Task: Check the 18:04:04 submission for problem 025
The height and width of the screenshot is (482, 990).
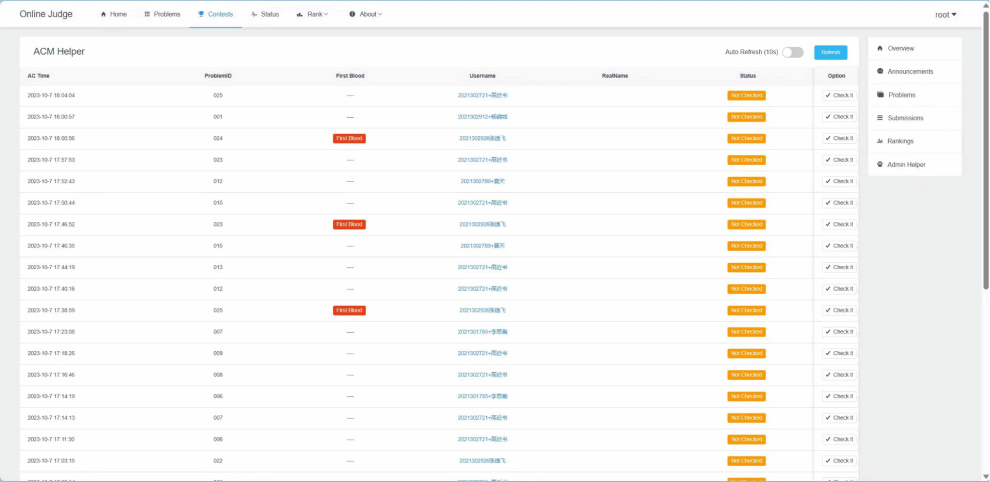Action: pyautogui.click(x=839, y=96)
